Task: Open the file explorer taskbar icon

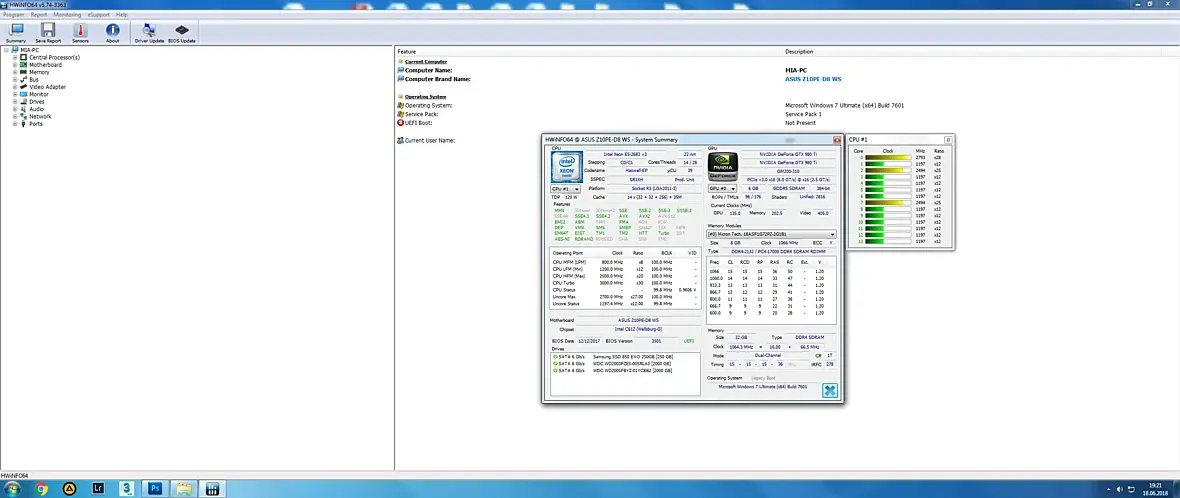Action: pyautogui.click(x=184, y=488)
